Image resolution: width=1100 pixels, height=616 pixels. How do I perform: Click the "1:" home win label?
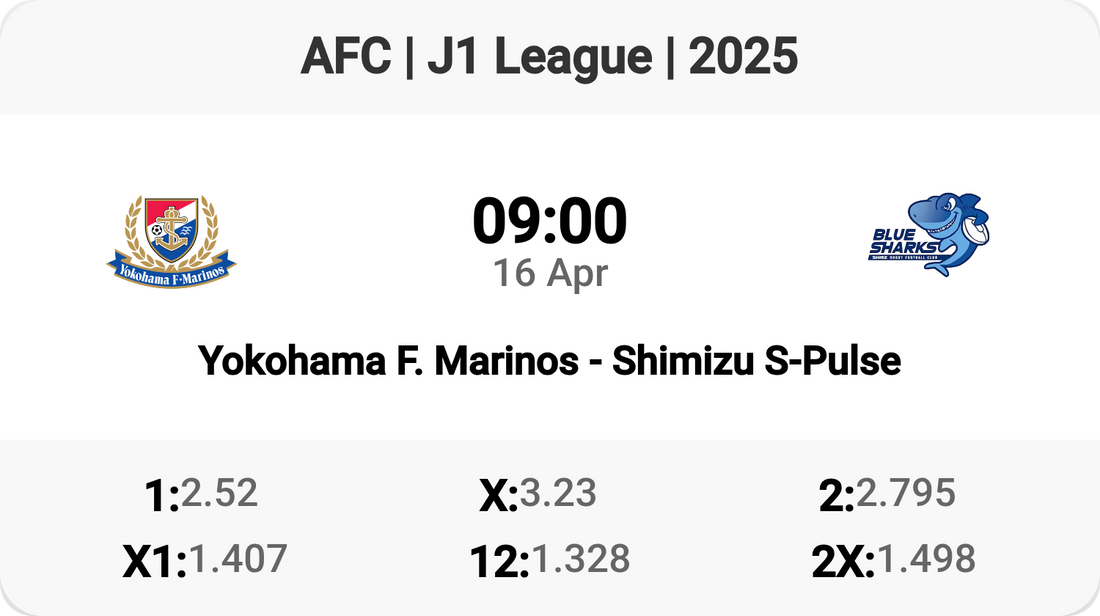click(x=162, y=496)
